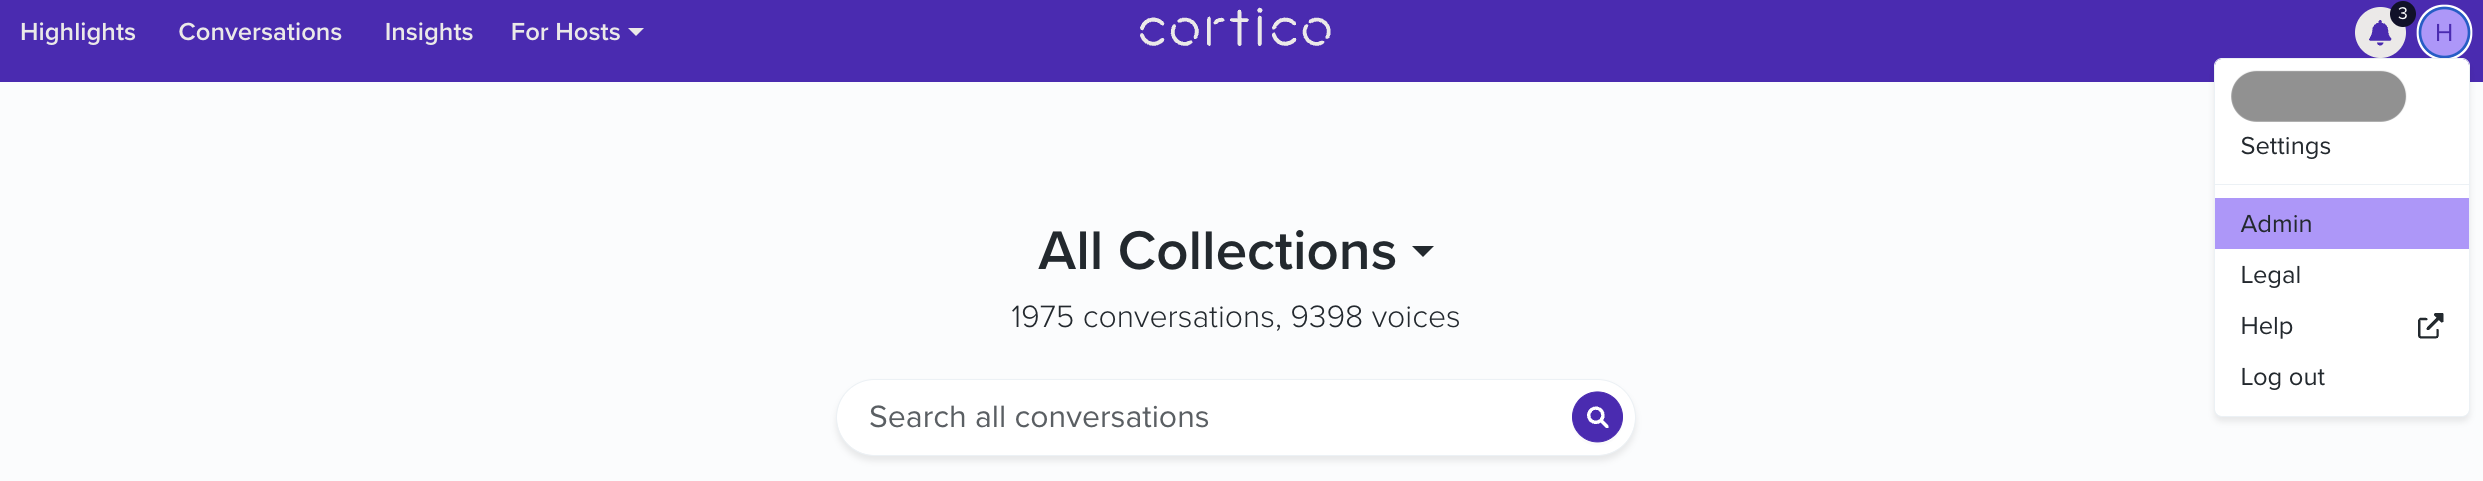This screenshot has width=2483, height=481.
Task: Click the external link icon beside Help
Action: pyautogui.click(x=2430, y=326)
